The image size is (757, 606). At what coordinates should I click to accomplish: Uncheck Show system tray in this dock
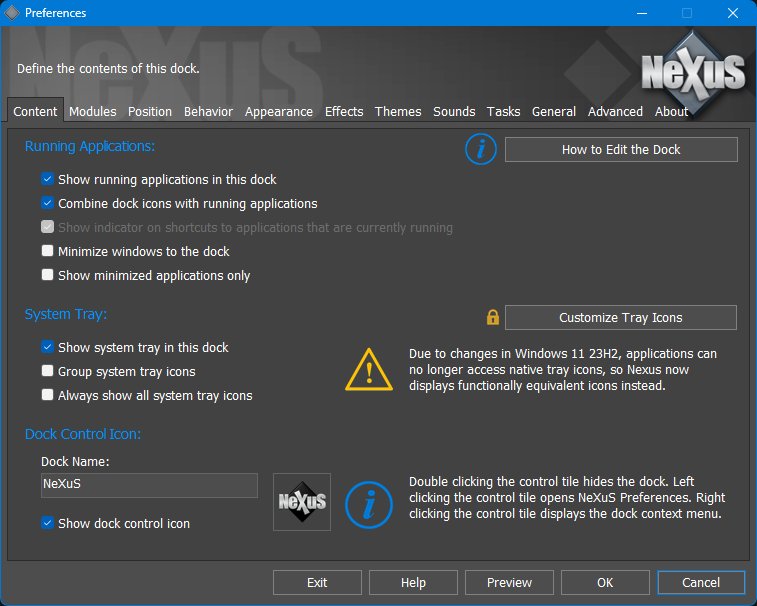click(x=47, y=347)
